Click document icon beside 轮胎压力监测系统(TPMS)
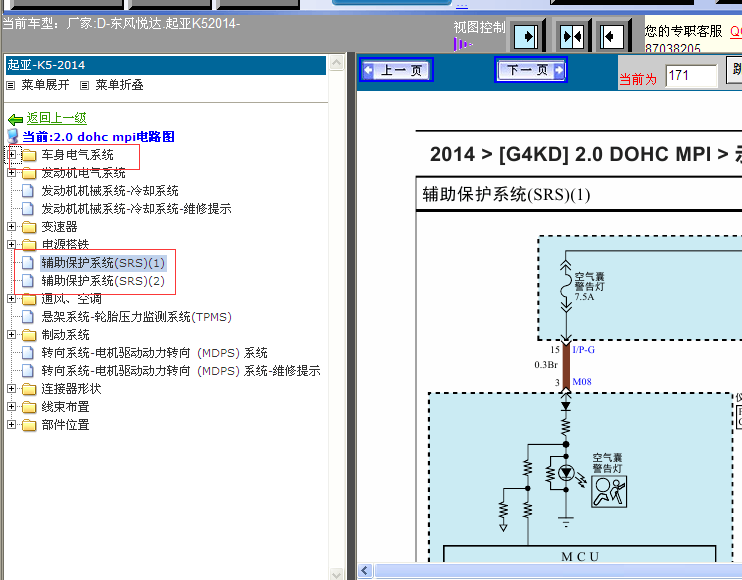Screen dimensions: 742x580 pyautogui.click(x=28, y=316)
